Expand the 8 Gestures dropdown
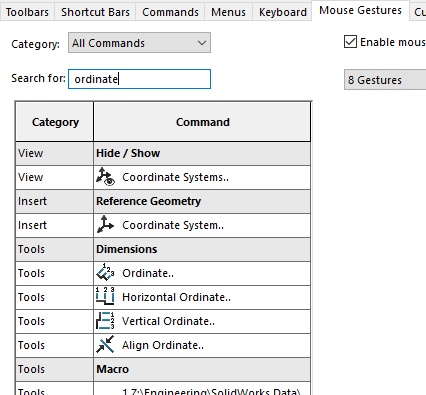The image size is (426, 395). (x=385, y=80)
